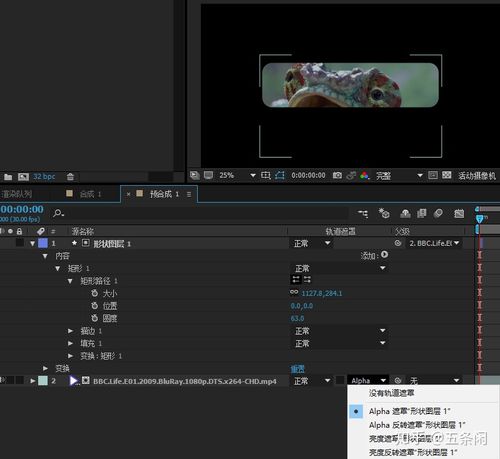
Task: Expand the 填充 1 property group
Action: click(x=70, y=343)
